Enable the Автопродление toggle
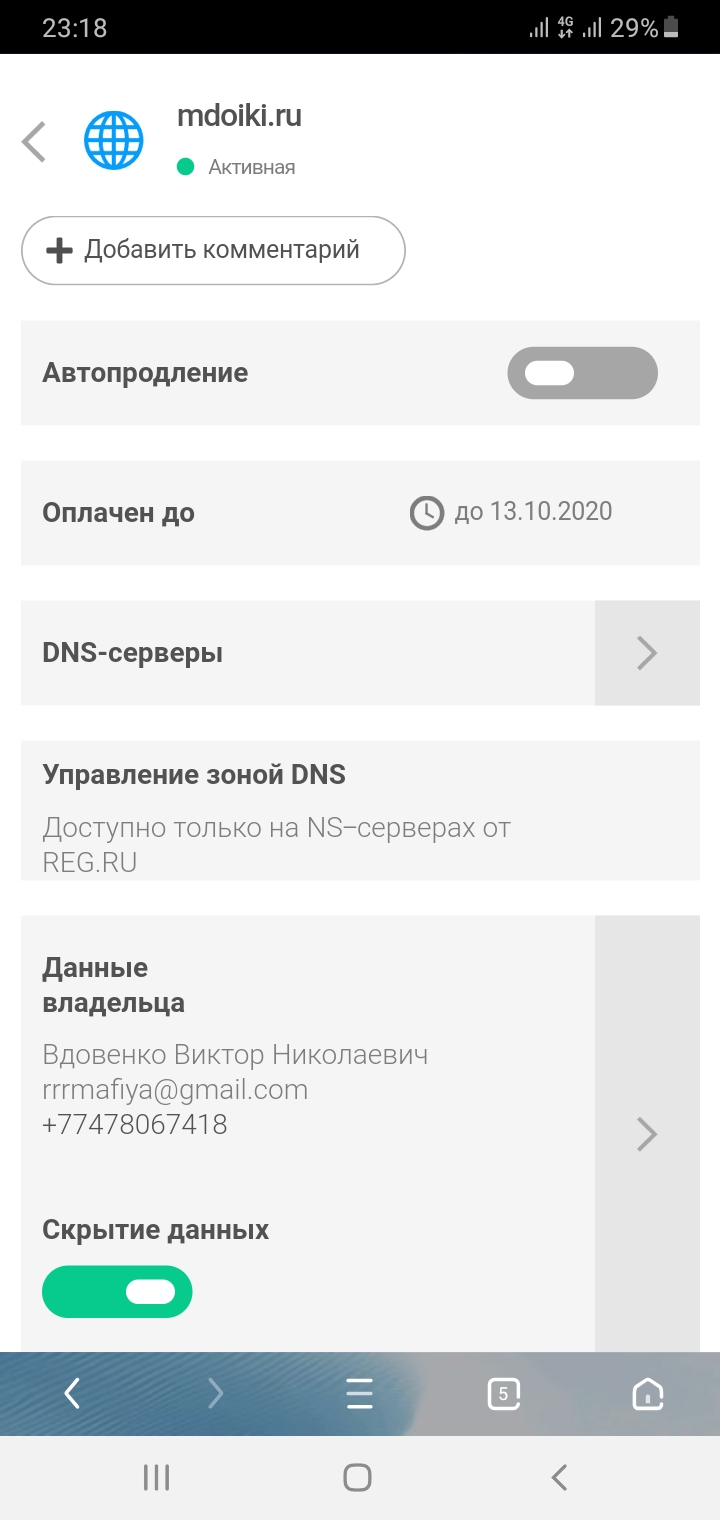Image resolution: width=720 pixels, height=1520 pixels. [582, 373]
